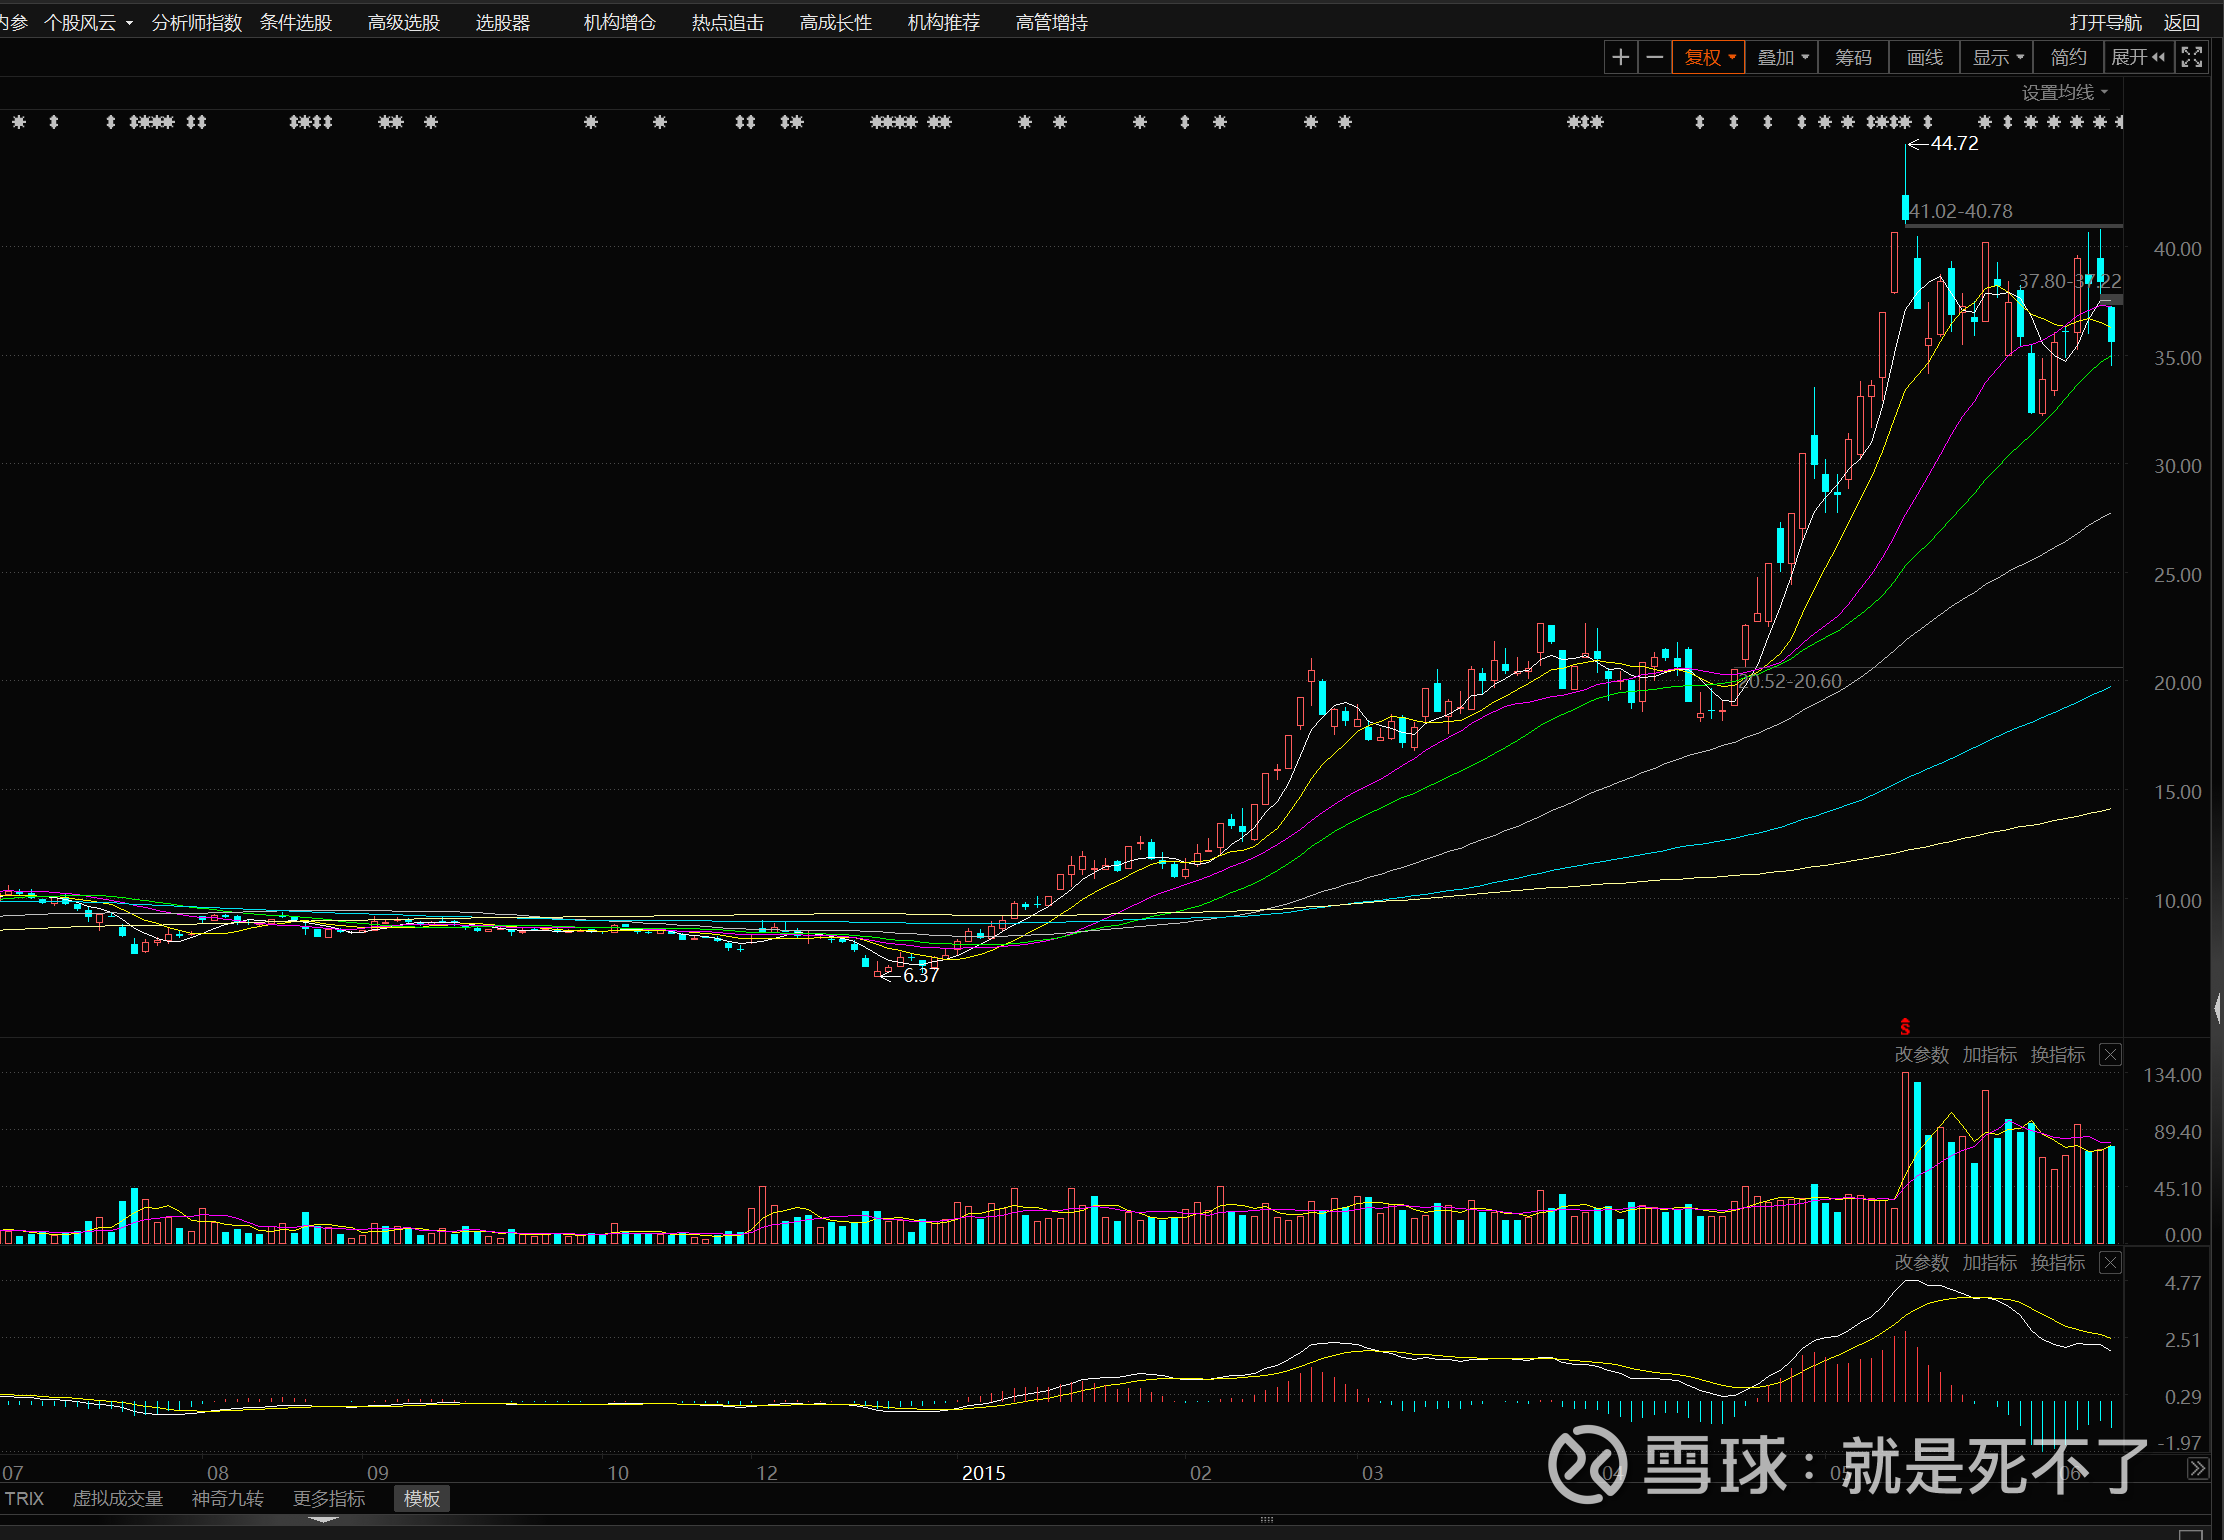Click 改参数 in the volume panel
Viewport: 2224px width, 1540px height.
[x=1921, y=1055]
